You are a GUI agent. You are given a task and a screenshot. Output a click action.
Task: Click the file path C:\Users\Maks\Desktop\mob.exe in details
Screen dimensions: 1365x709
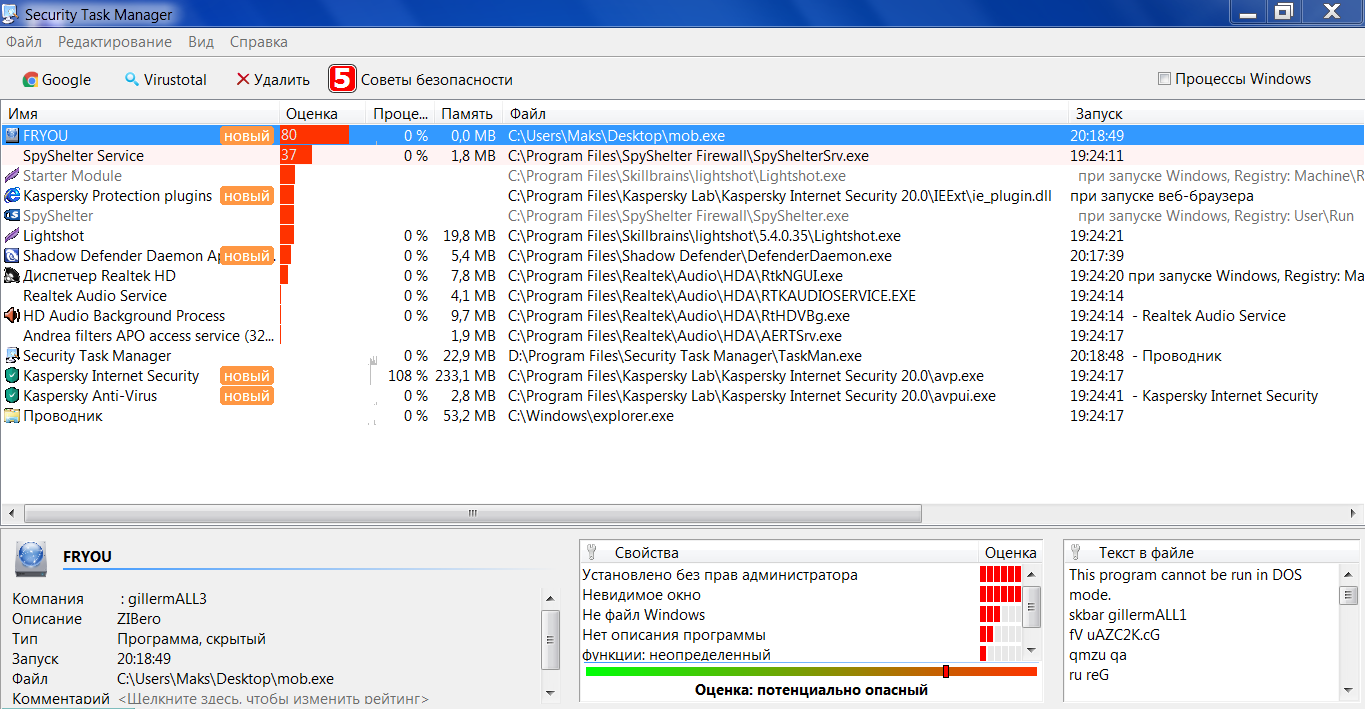pyautogui.click(x=225, y=679)
